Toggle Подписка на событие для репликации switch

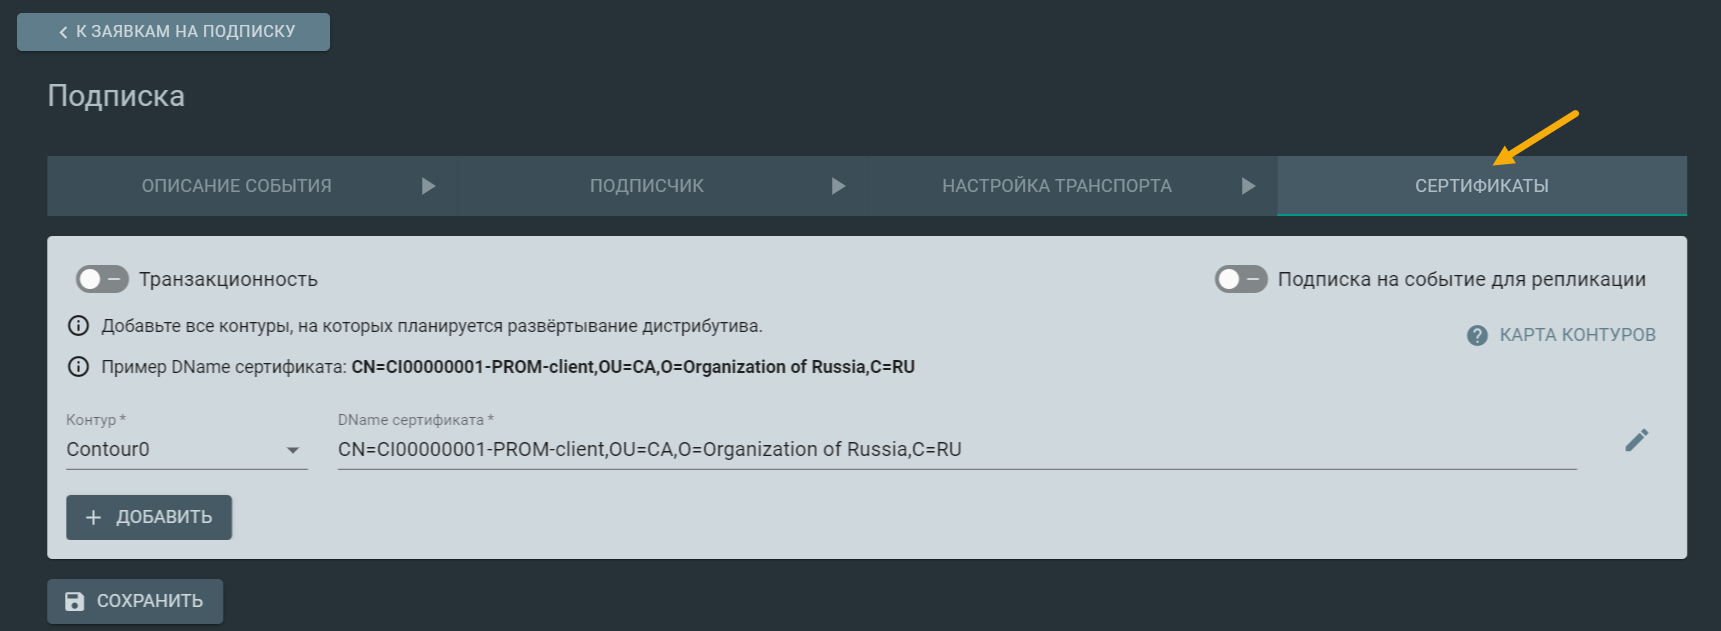[x=1240, y=279]
